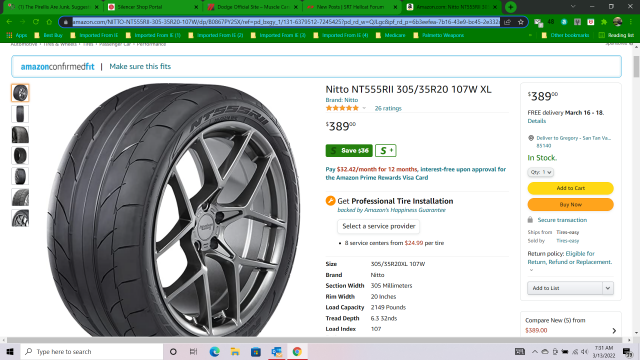The height and width of the screenshot is (360, 640).
Task: Select the second tire thumbnail image
Action: tap(20, 114)
